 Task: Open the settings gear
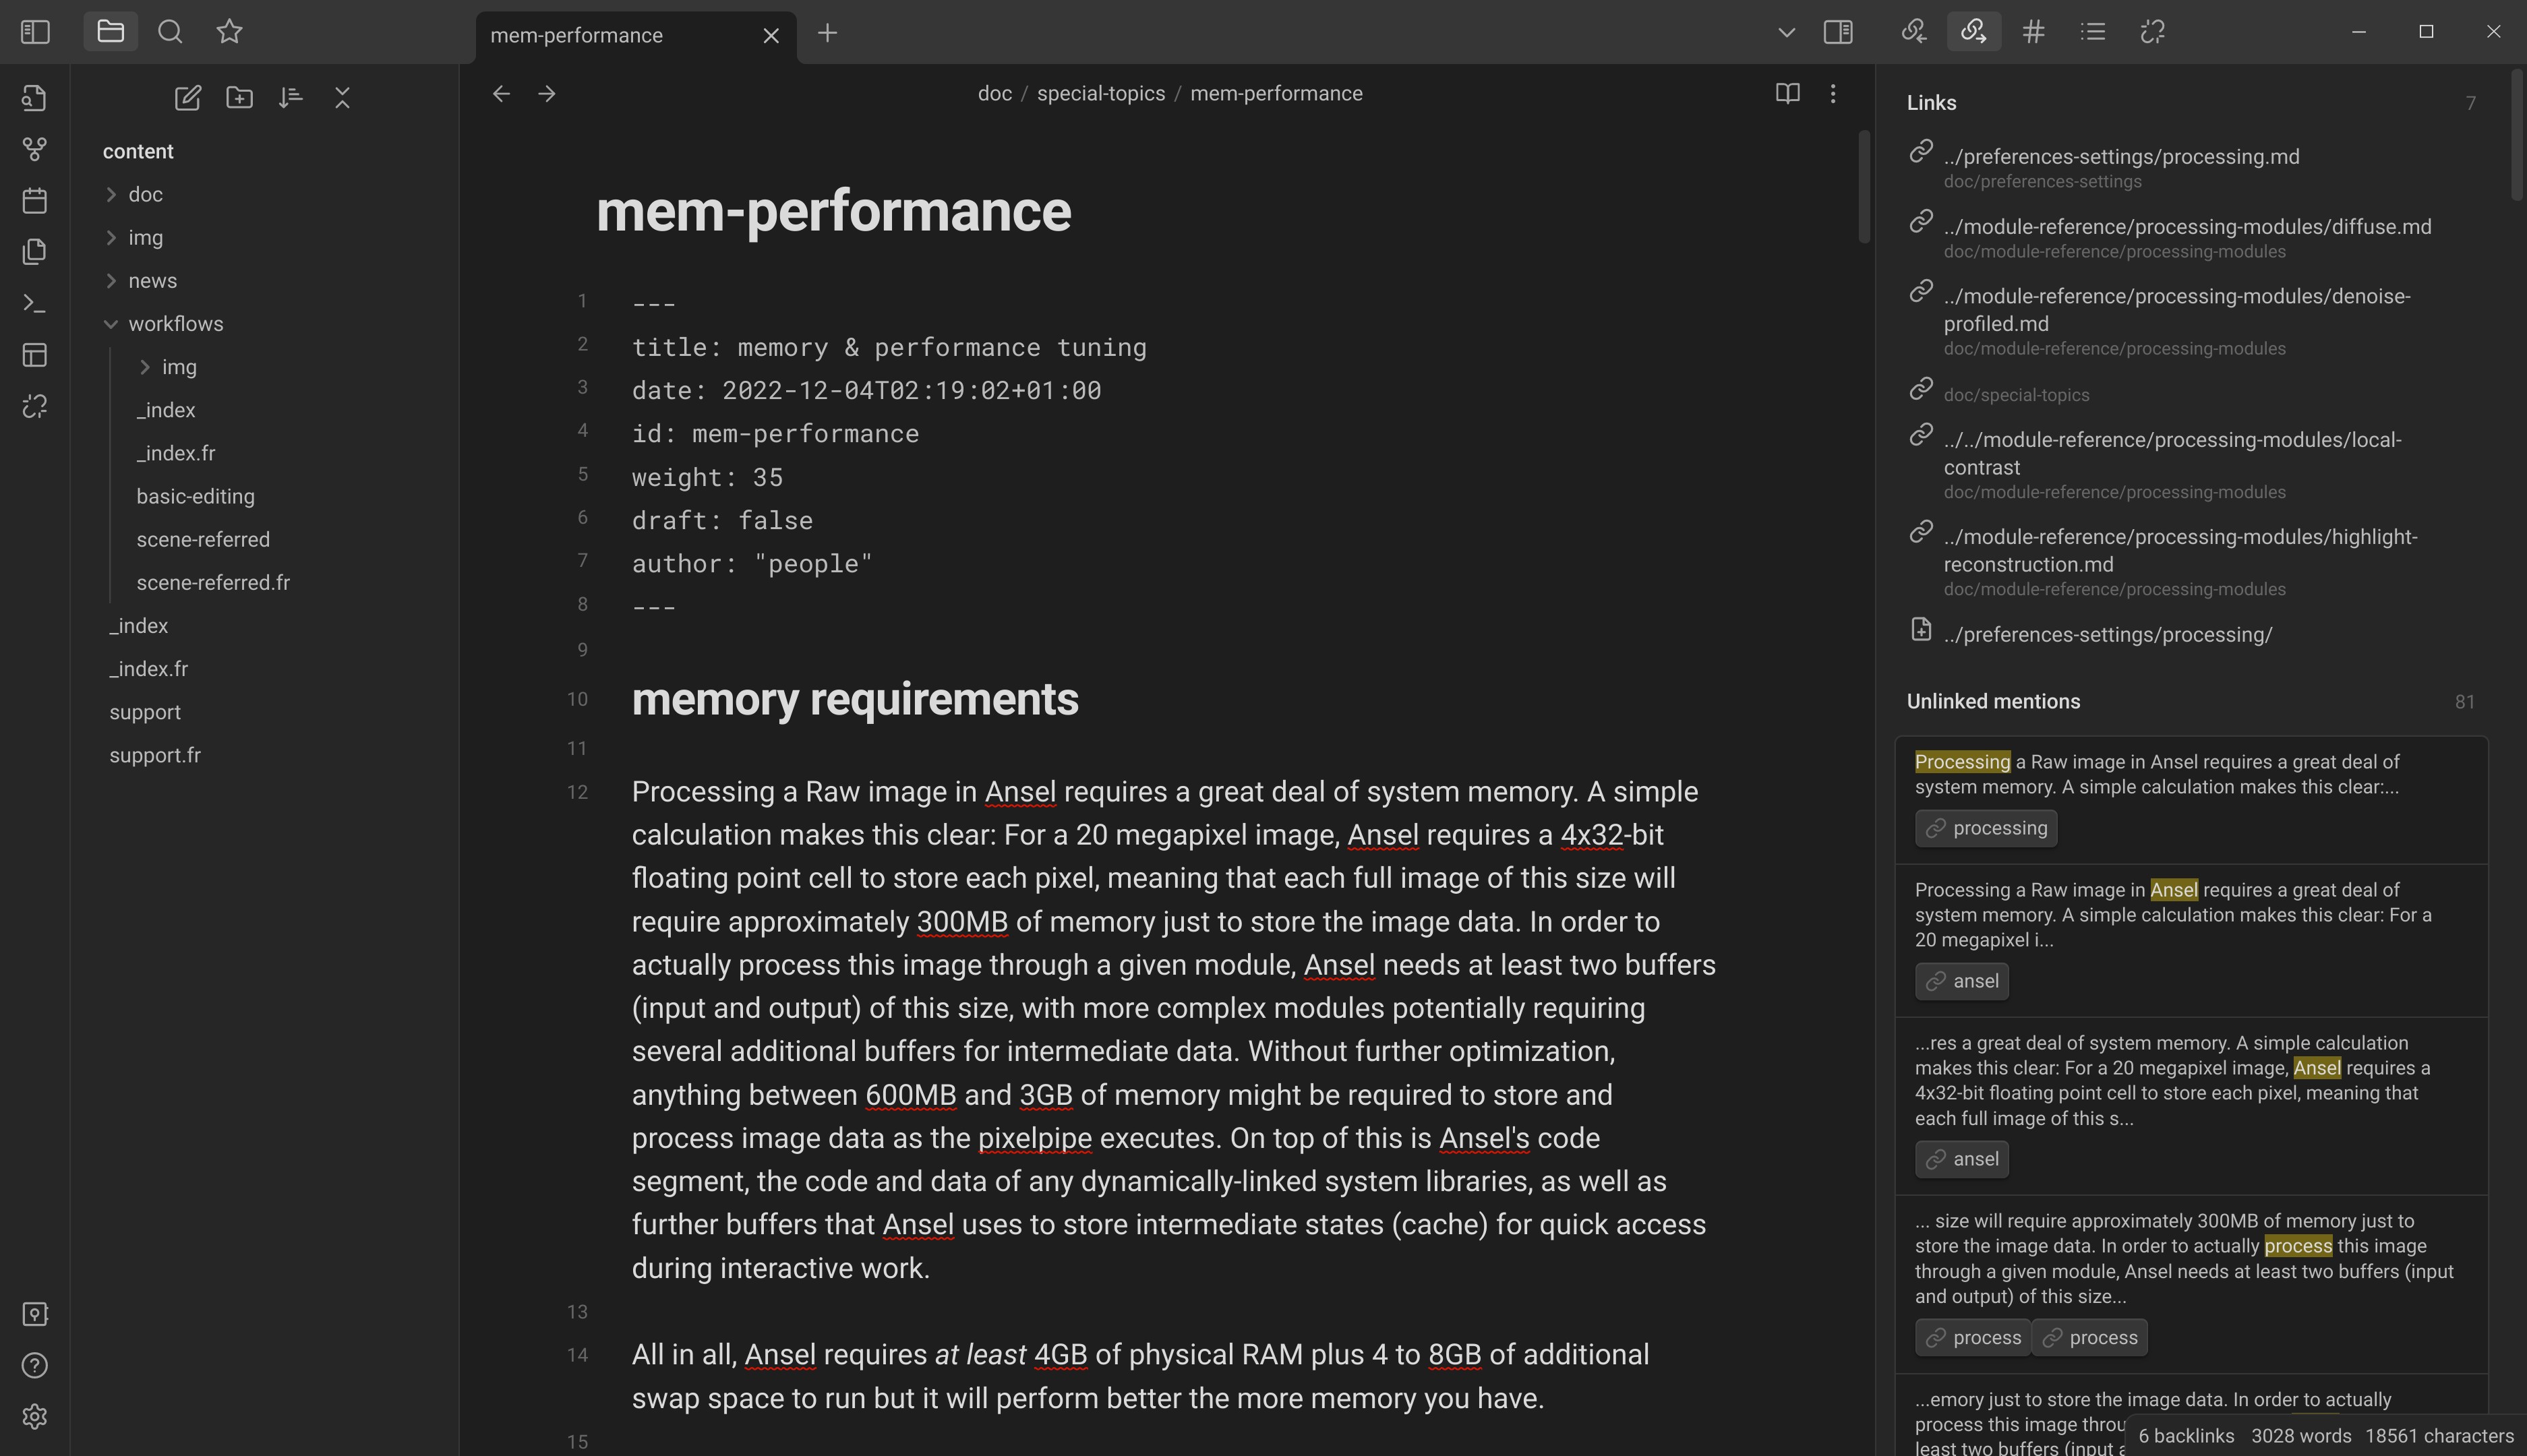pos(35,1417)
